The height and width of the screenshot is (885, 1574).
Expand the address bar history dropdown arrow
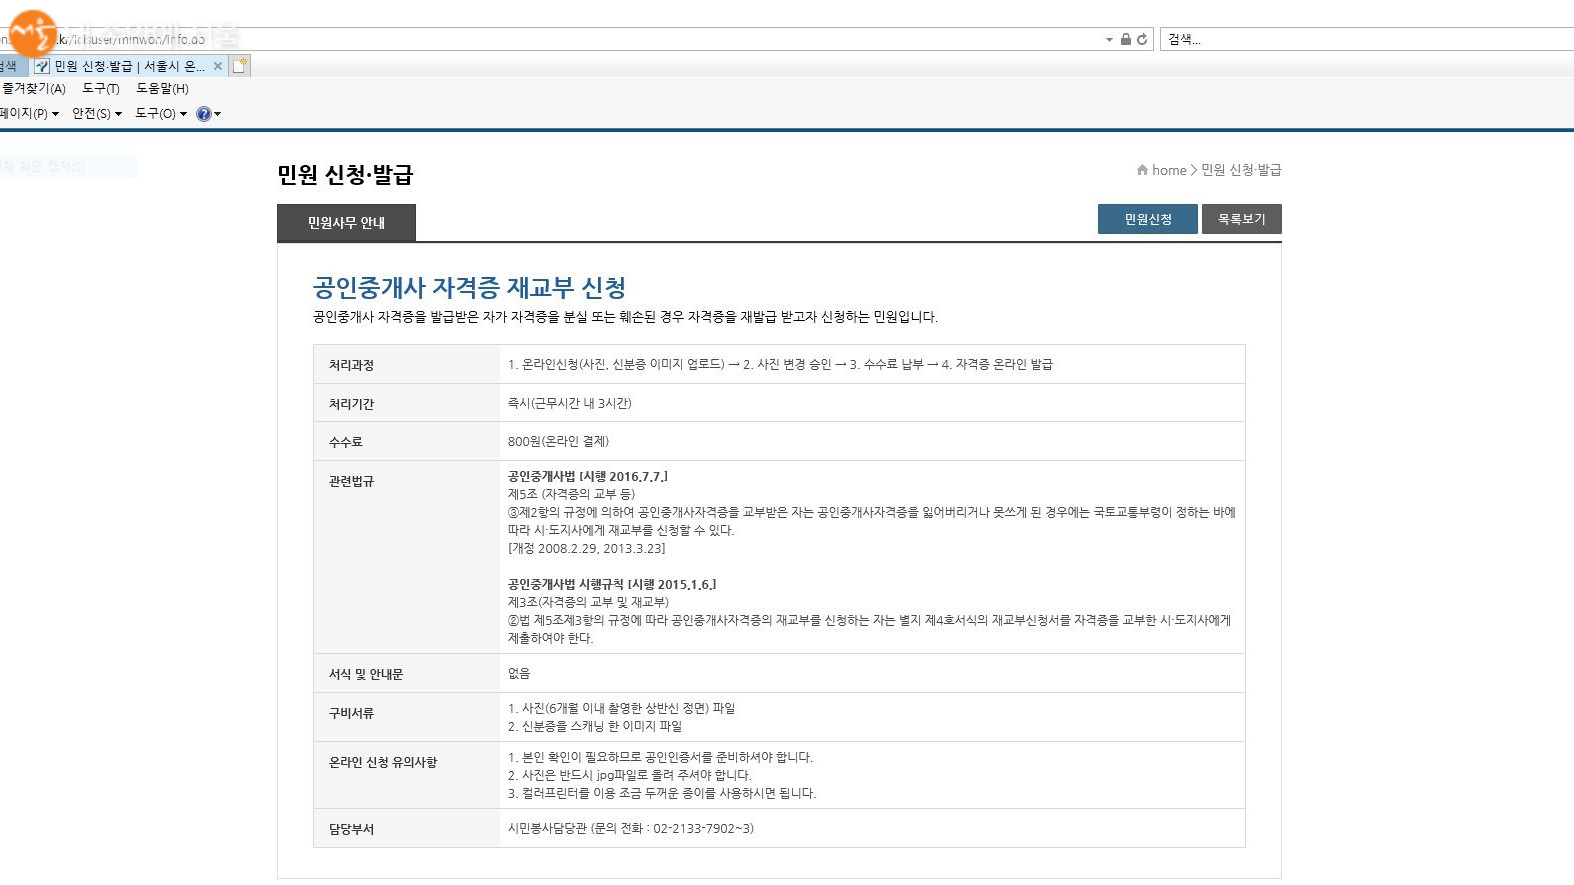1109,40
